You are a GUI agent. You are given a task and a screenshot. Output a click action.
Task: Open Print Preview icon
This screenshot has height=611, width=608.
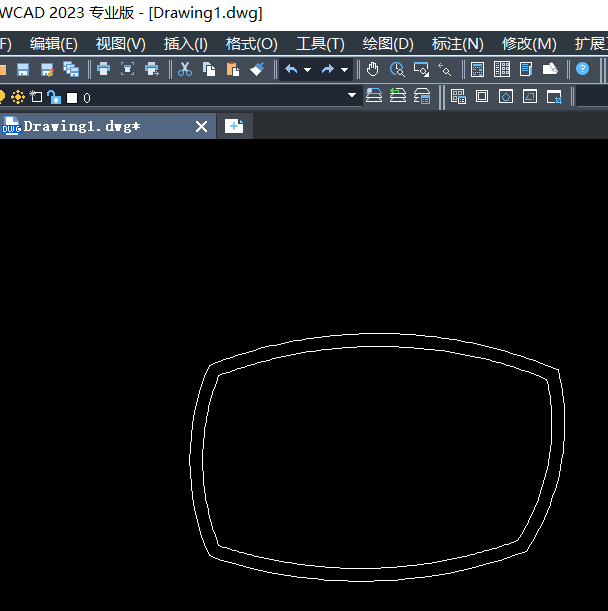(127, 69)
